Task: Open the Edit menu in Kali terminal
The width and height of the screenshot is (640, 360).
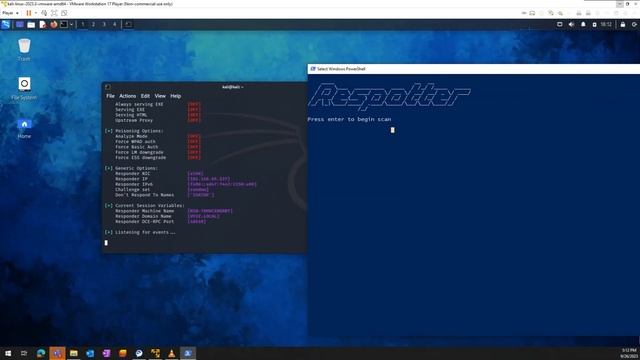Action: click(x=145, y=96)
